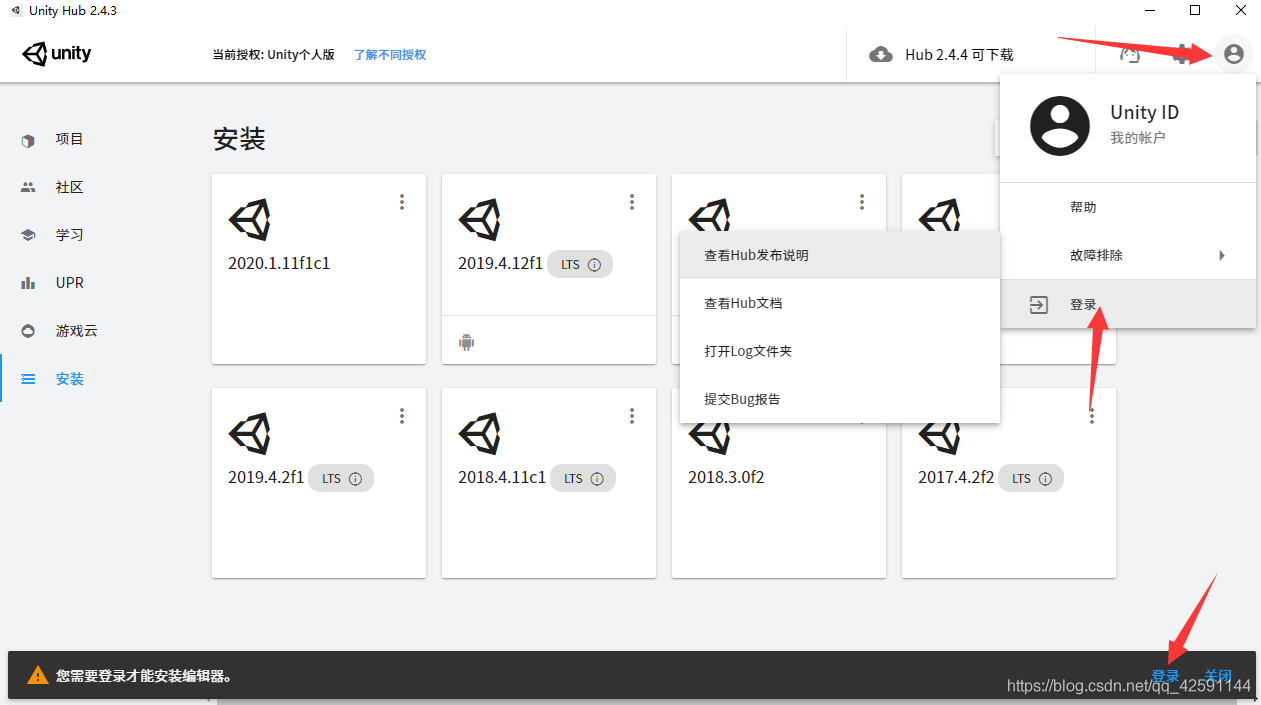Click 关闭 on the login warning bar

(x=1217, y=676)
